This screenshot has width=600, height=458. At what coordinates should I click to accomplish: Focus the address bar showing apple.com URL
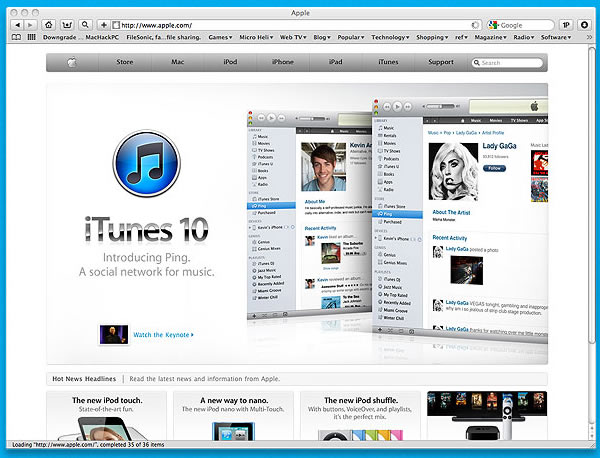point(295,25)
